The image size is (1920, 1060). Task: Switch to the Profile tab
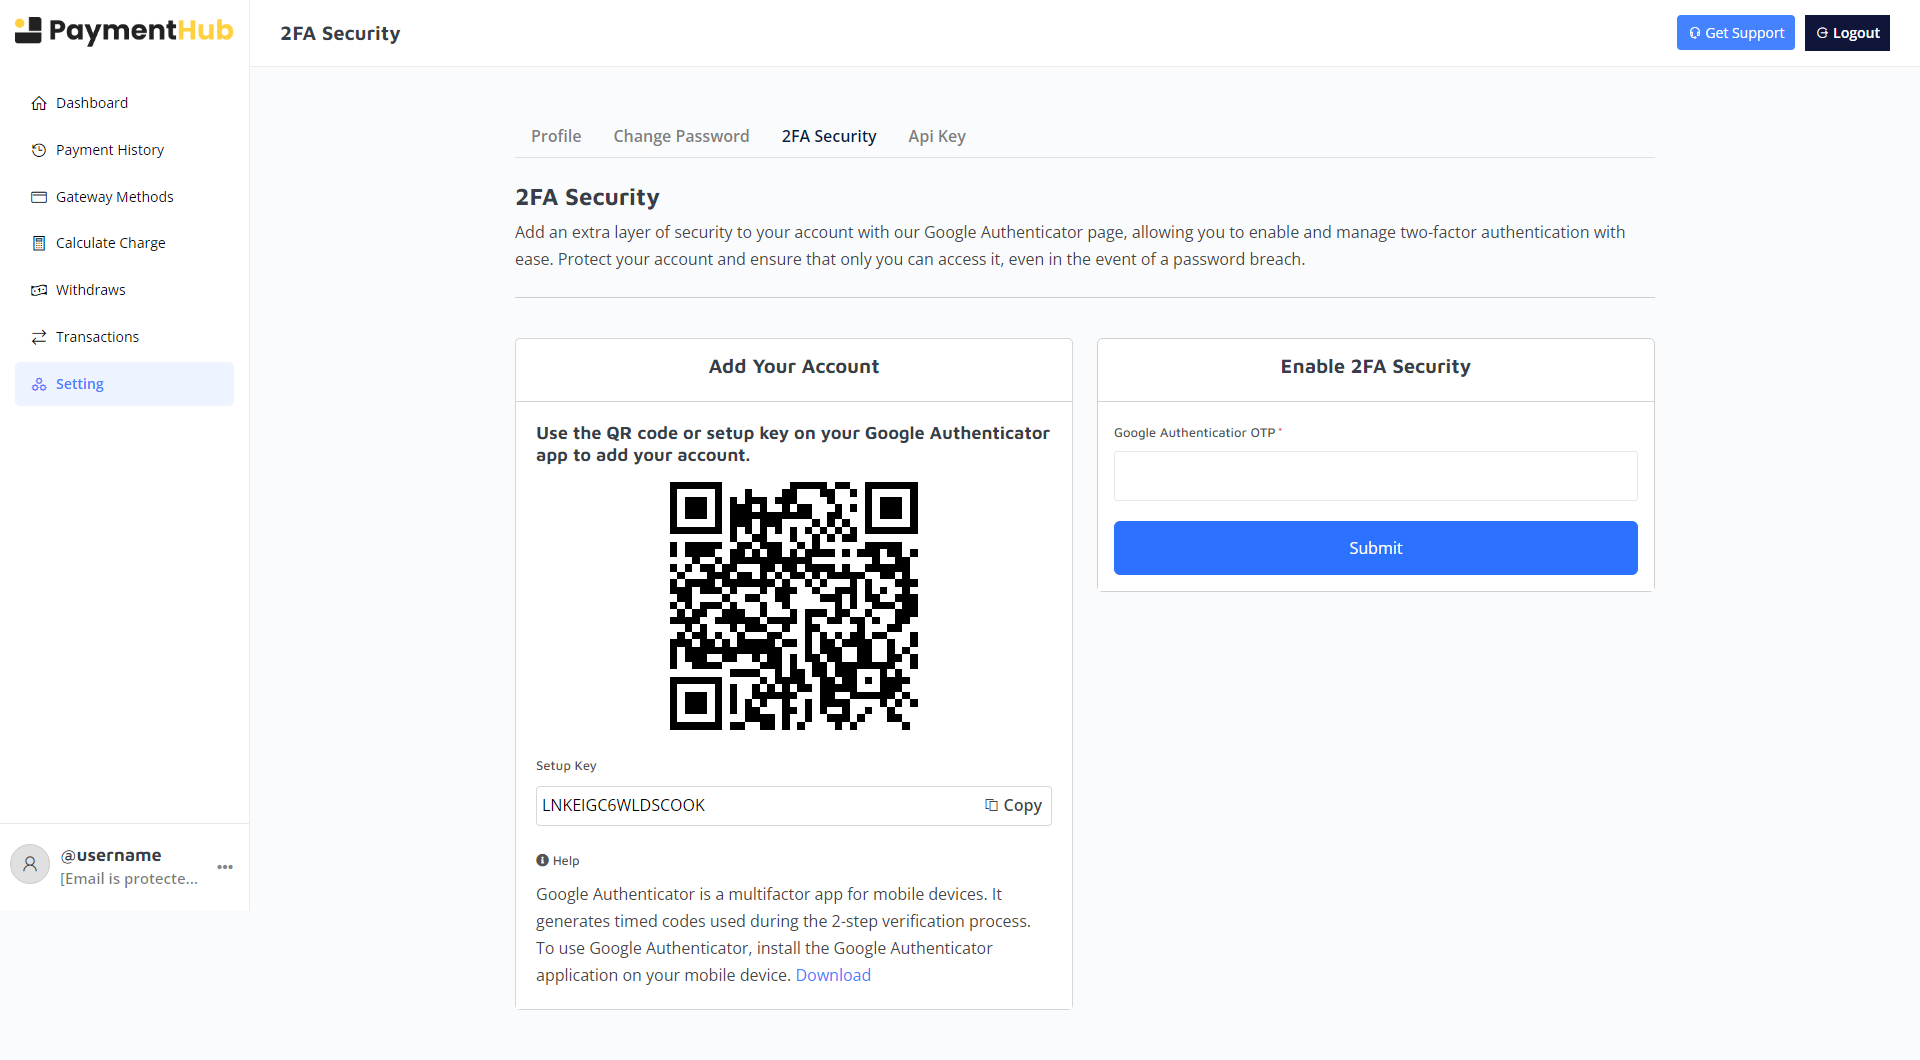[556, 136]
